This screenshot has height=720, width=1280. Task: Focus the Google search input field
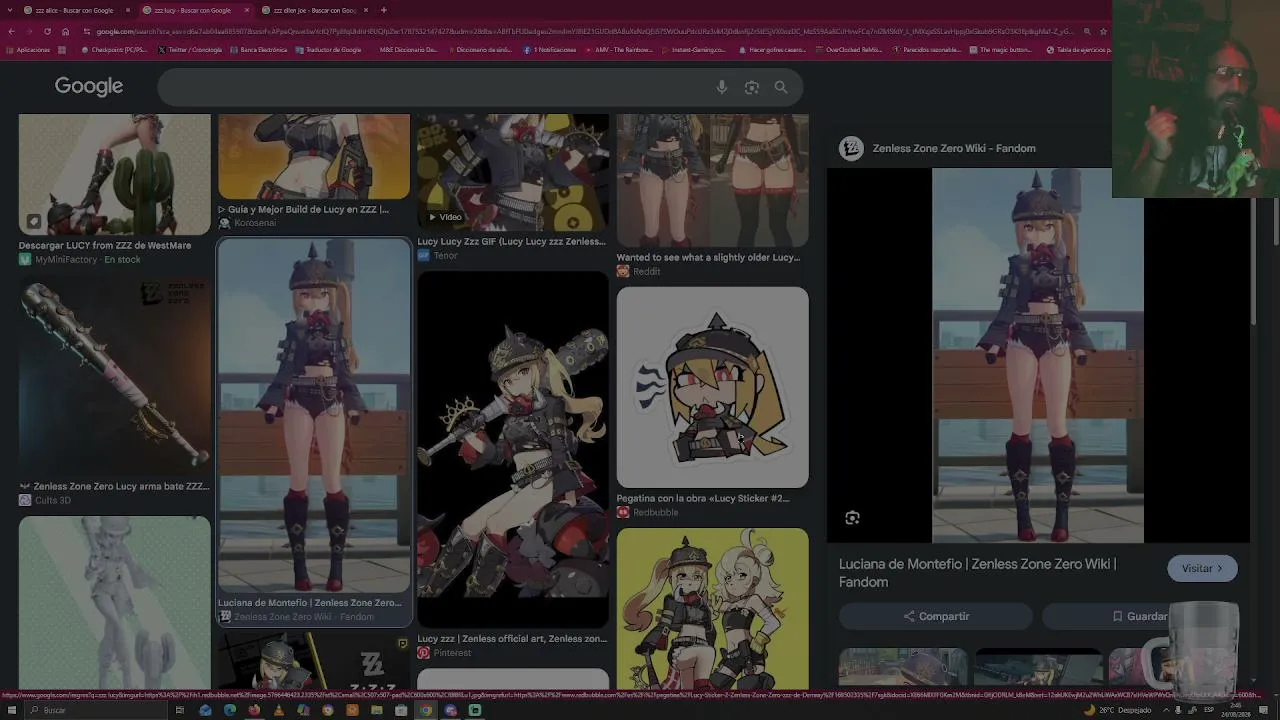pyautogui.click(x=435, y=88)
